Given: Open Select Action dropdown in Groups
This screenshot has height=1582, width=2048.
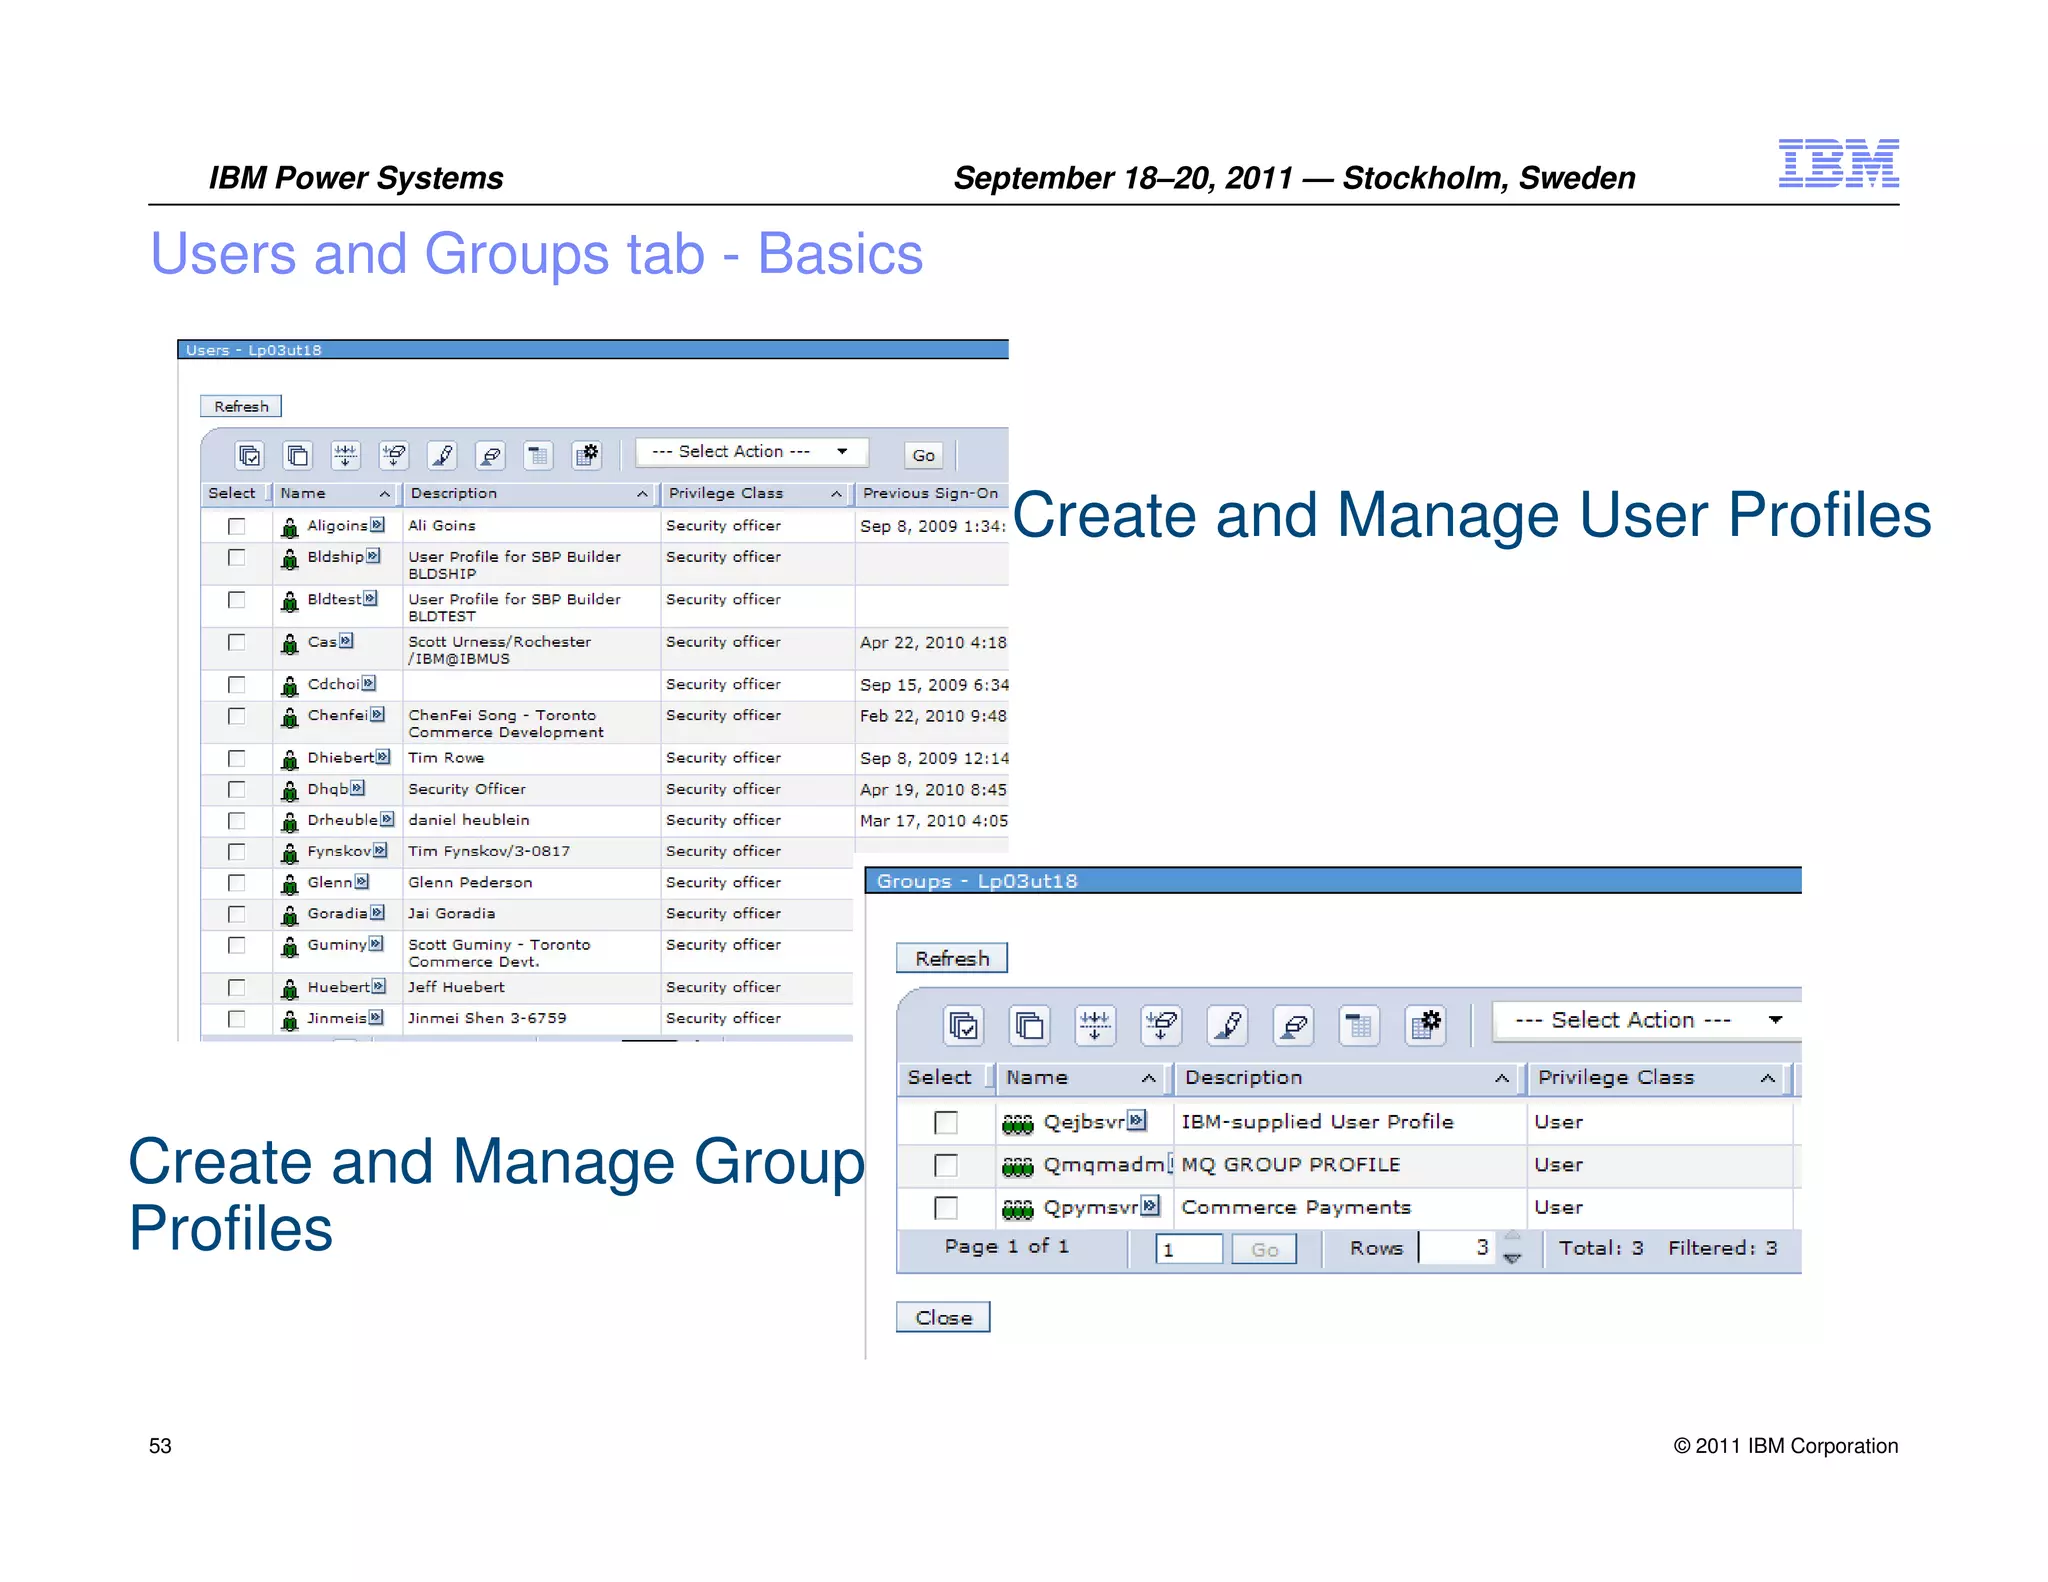Looking at the screenshot, I should [1646, 1021].
